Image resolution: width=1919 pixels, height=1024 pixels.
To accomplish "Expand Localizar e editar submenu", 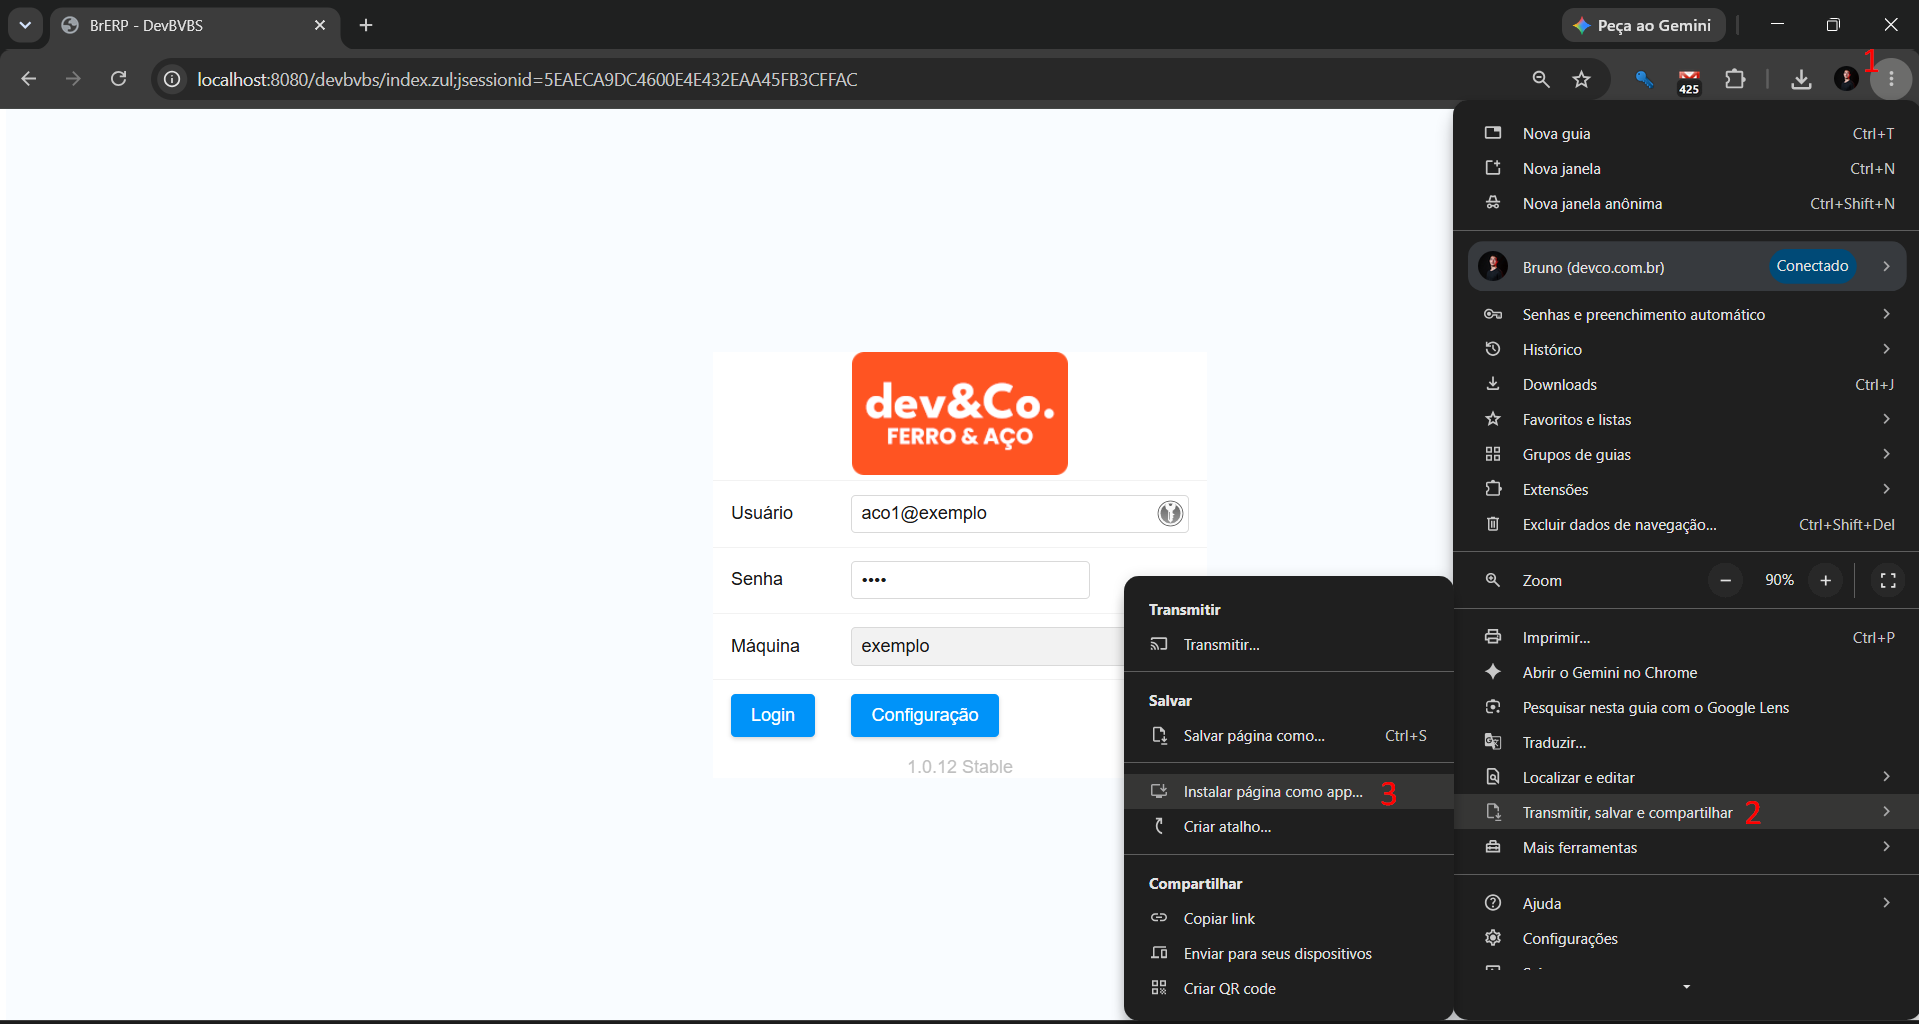I will tap(1688, 778).
